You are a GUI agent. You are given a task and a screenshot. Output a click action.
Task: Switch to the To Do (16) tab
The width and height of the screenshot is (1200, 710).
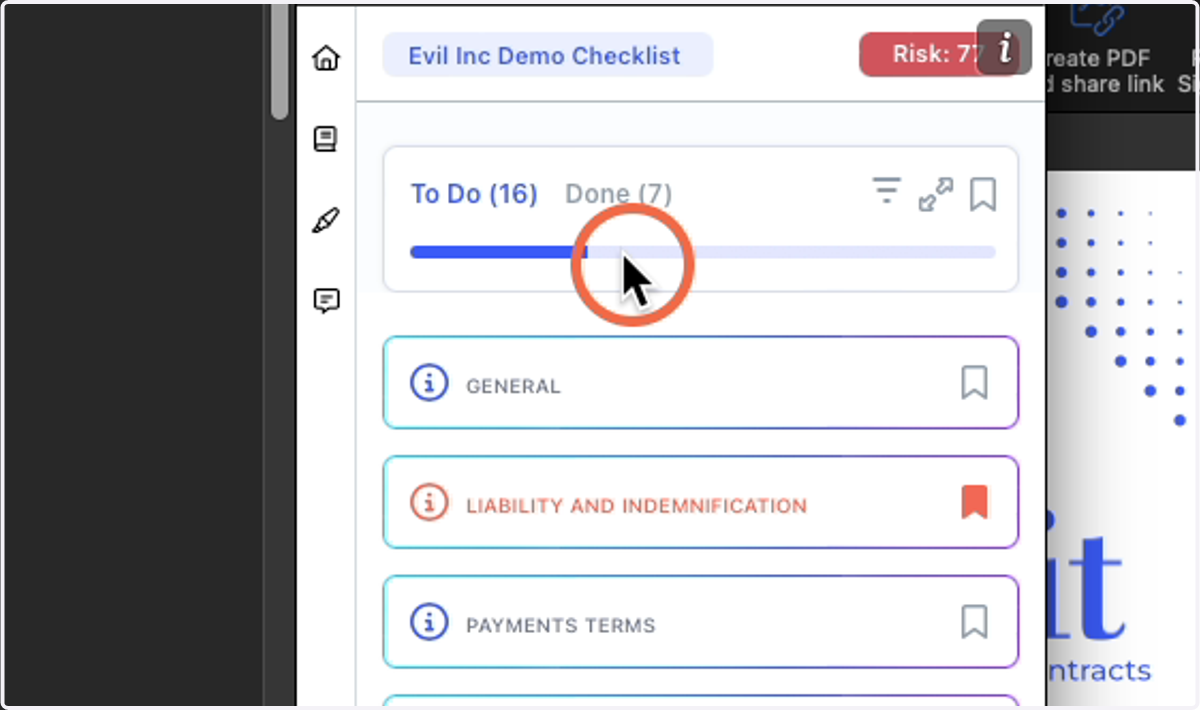474,194
